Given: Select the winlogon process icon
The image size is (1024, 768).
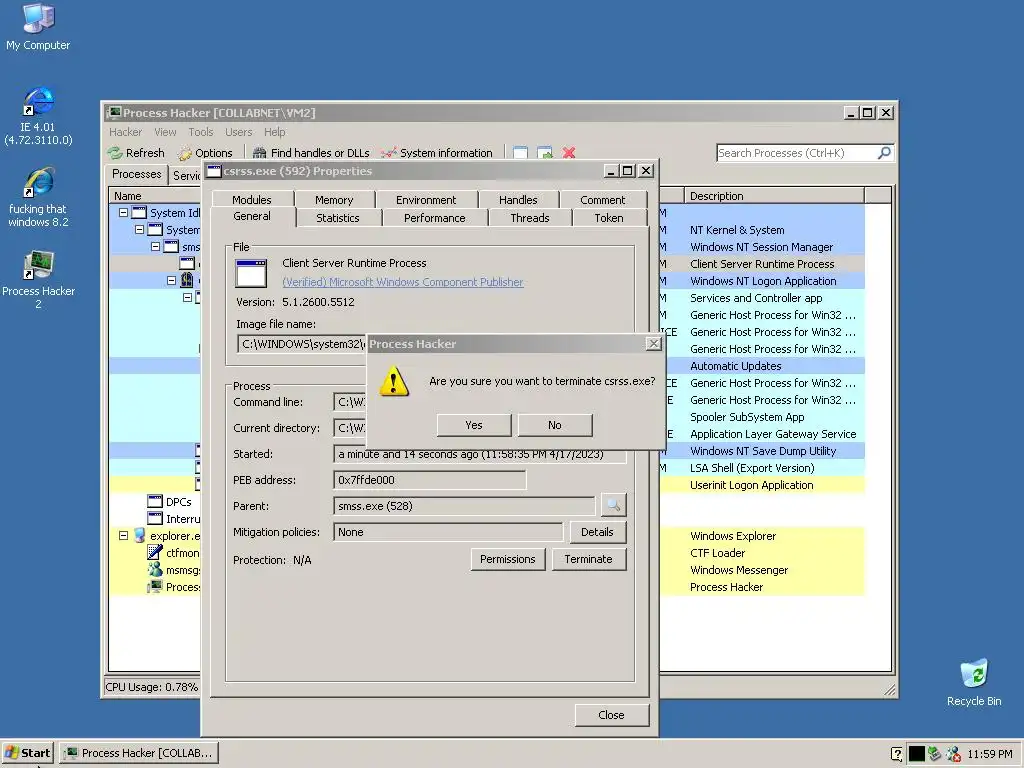Looking at the screenshot, I should coord(187,280).
